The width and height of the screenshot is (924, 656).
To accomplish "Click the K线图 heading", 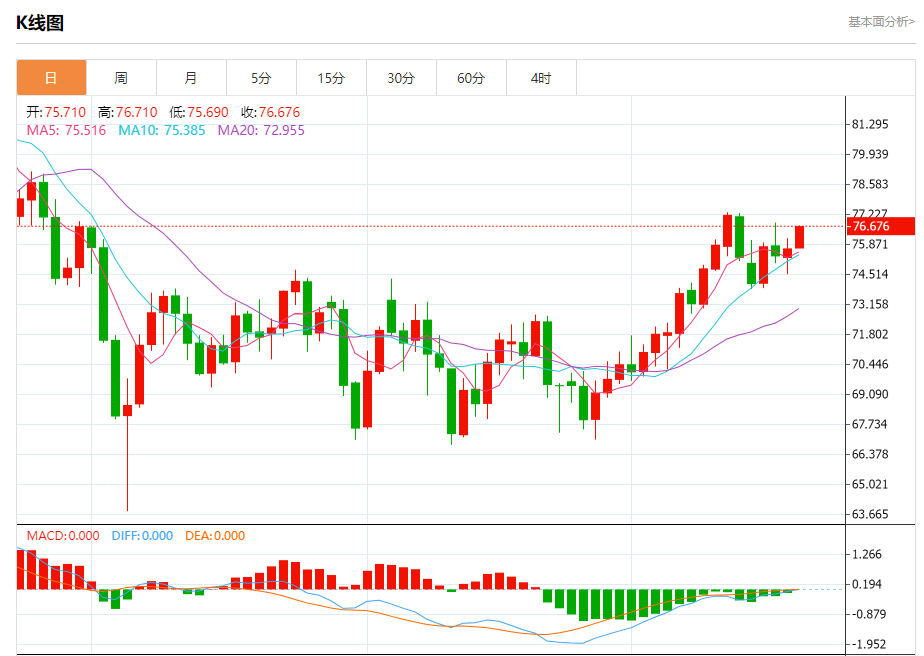I will pos(39,23).
